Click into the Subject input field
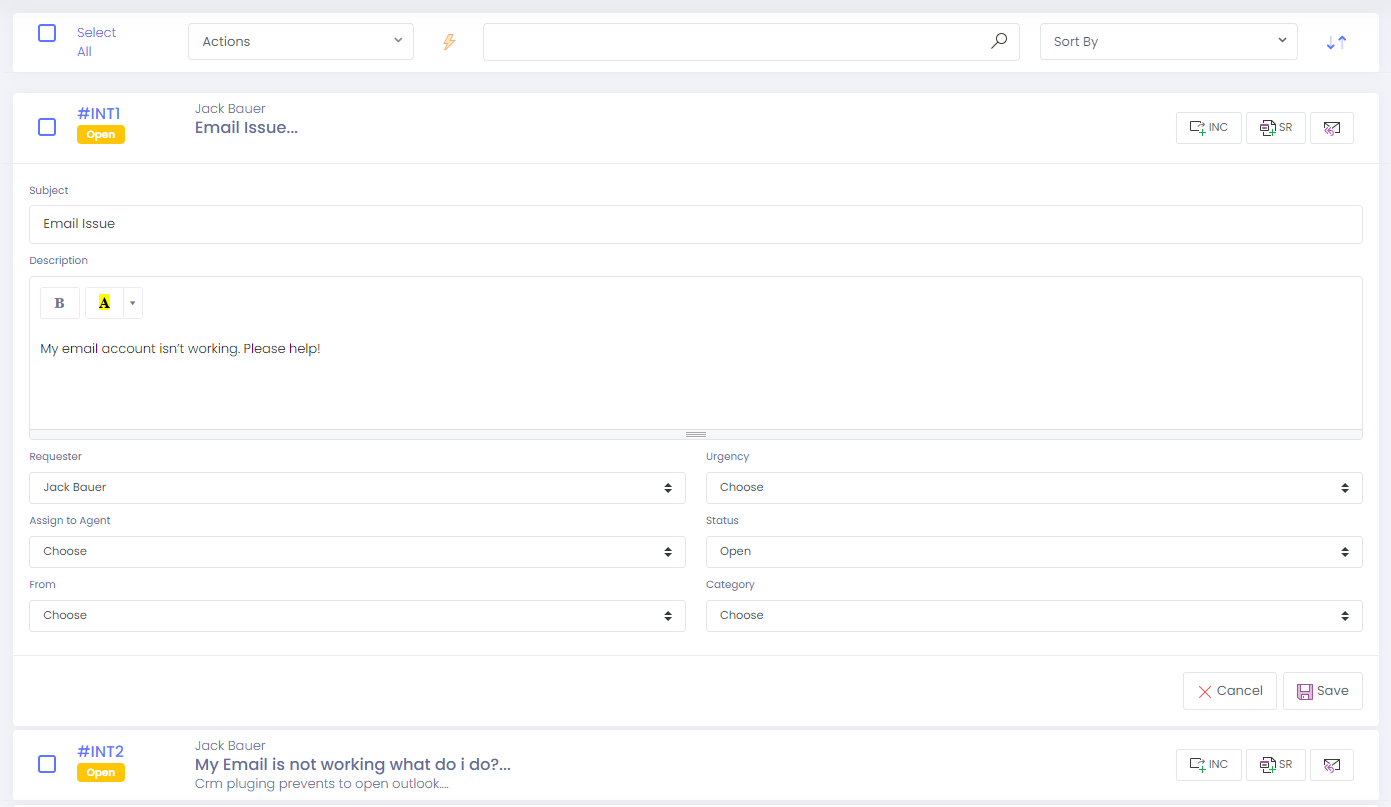The height and width of the screenshot is (807, 1391). [695, 224]
